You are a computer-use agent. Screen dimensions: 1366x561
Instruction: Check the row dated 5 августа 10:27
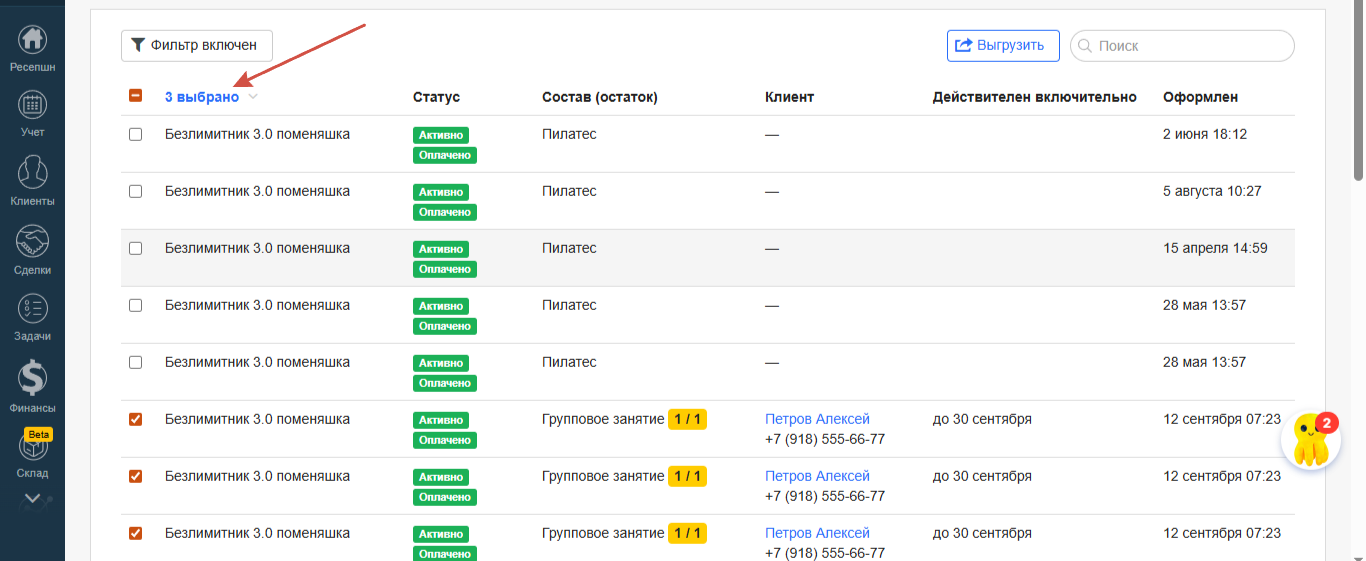tap(136, 191)
